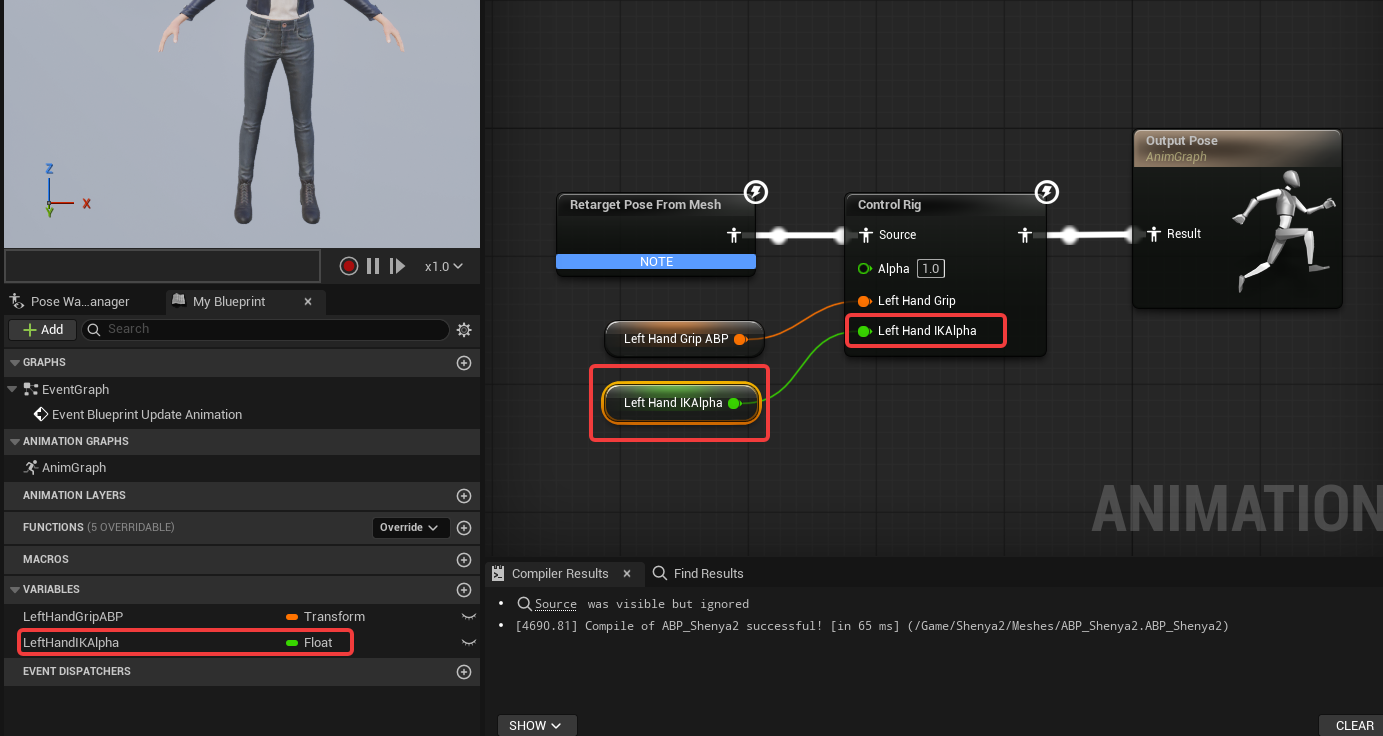The height and width of the screenshot is (736, 1383).
Task: Click Retarget Pose node output pose pin
Action: (734, 235)
